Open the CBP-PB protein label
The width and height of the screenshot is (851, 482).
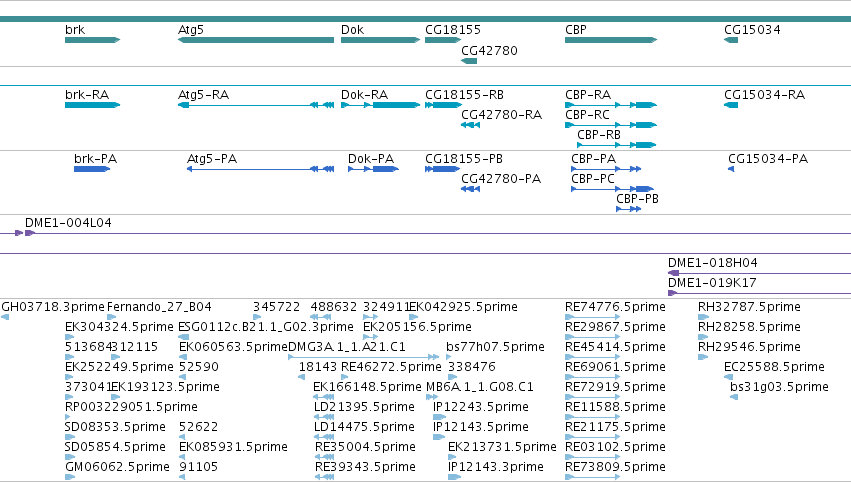(637, 199)
